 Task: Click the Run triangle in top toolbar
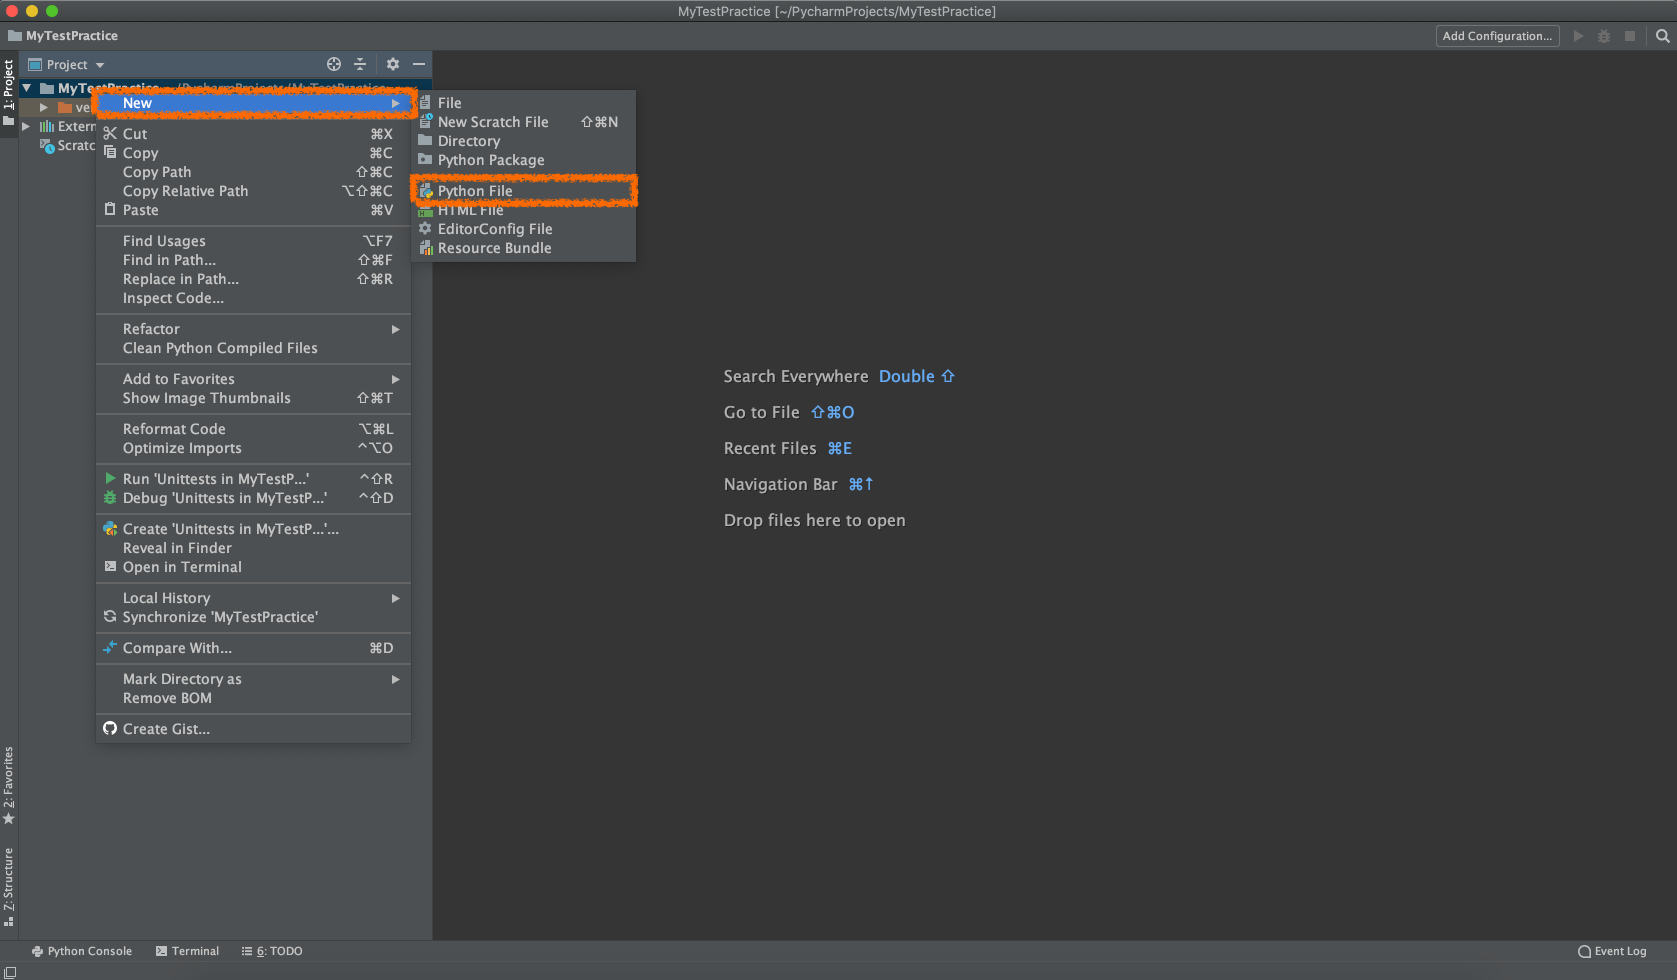click(x=1578, y=36)
